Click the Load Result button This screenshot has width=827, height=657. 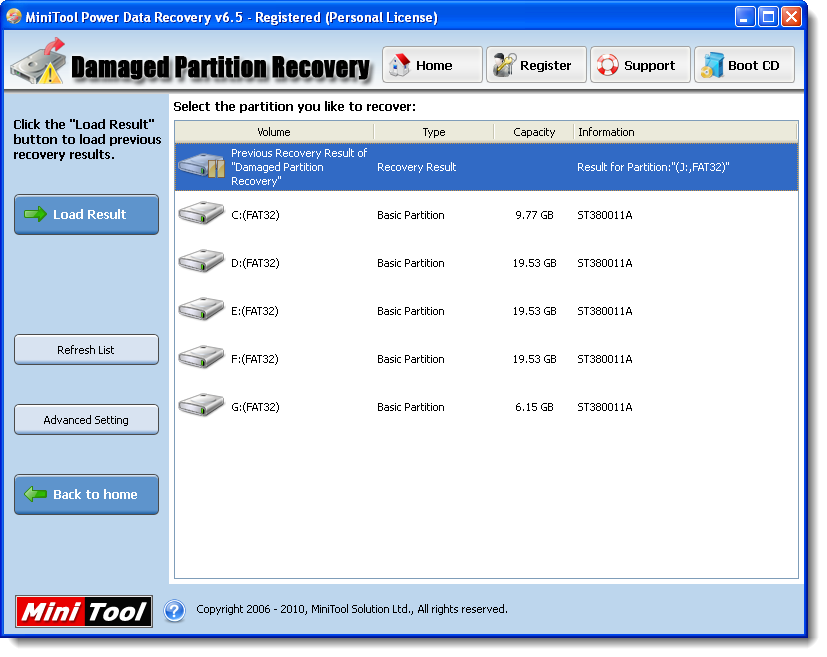[x=86, y=214]
